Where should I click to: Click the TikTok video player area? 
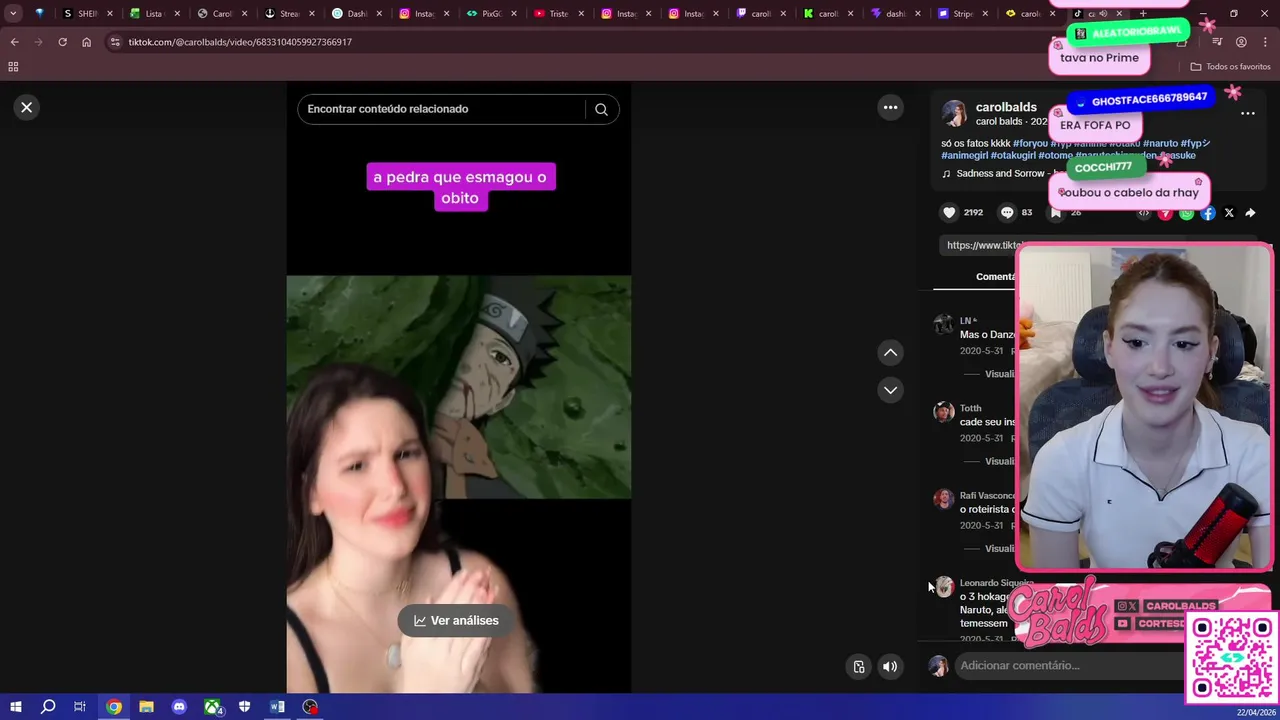[459, 388]
